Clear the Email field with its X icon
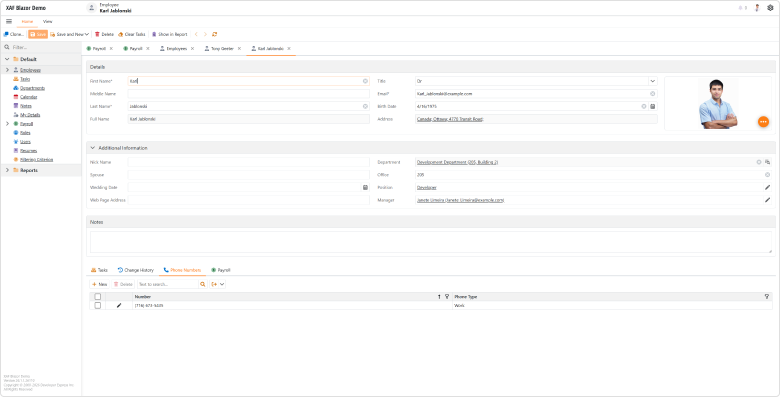 (x=653, y=94)
